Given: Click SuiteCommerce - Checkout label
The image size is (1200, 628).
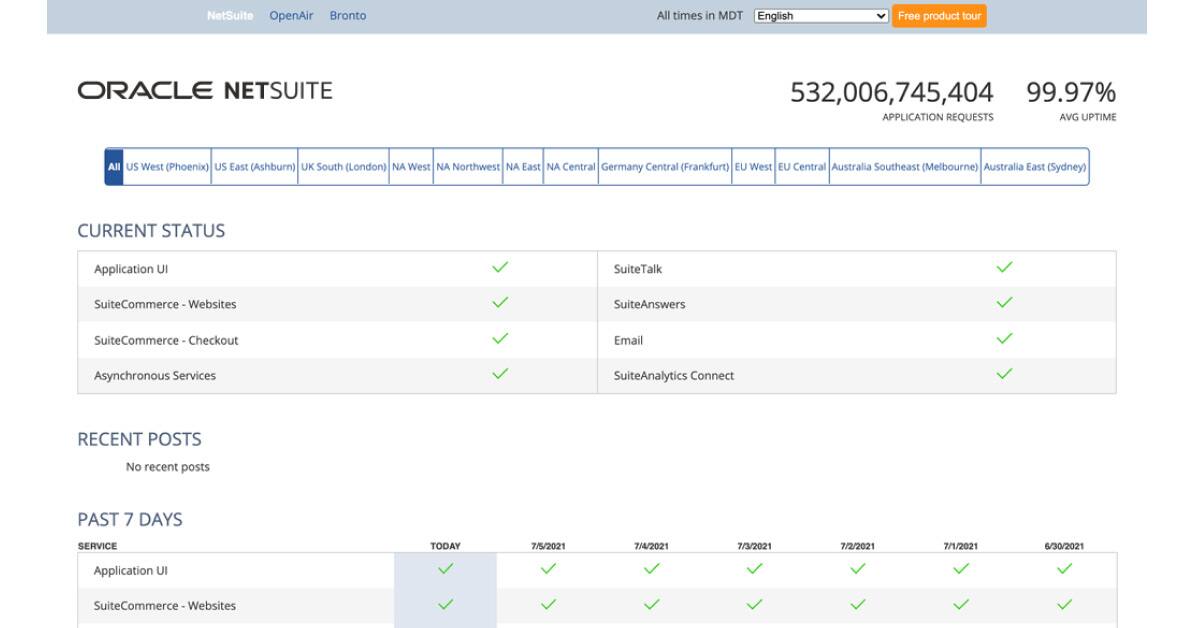Looking at the screenshot, I should (166, 341).
